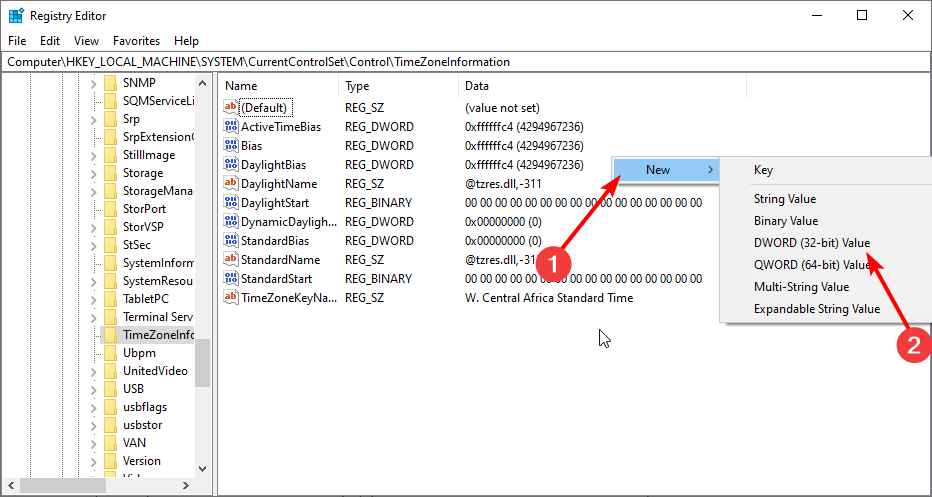Choose QWORD (64-bit) Value

click(812, 265)
